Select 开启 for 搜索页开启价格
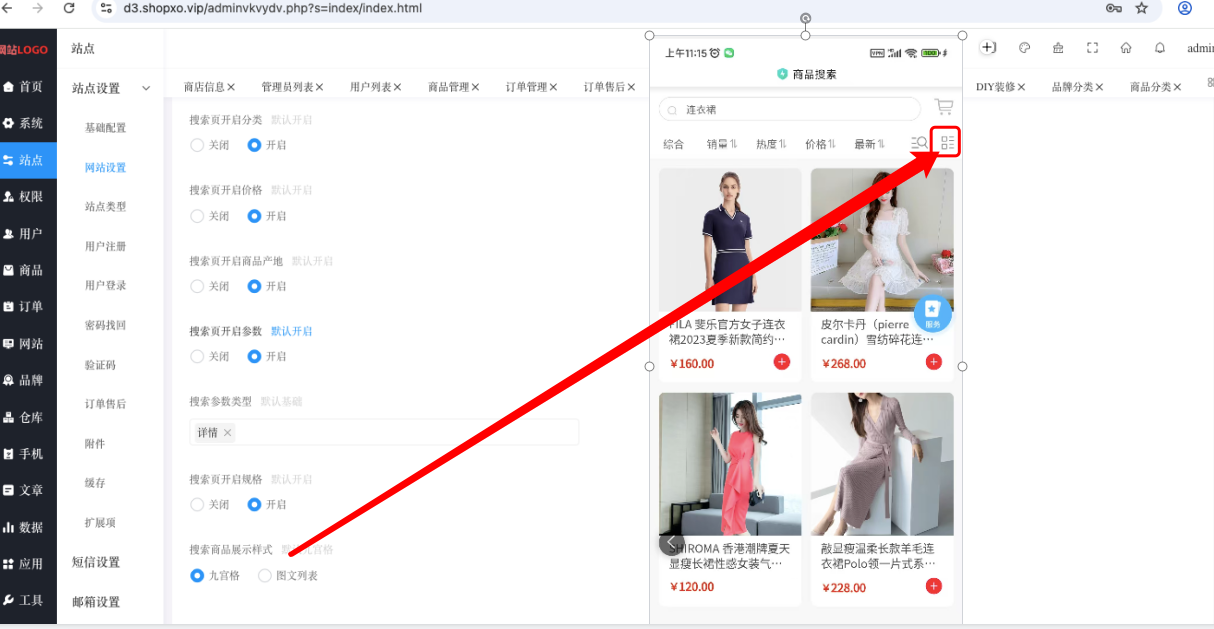Screen dimensions: 1214x629 click(267, 216)
